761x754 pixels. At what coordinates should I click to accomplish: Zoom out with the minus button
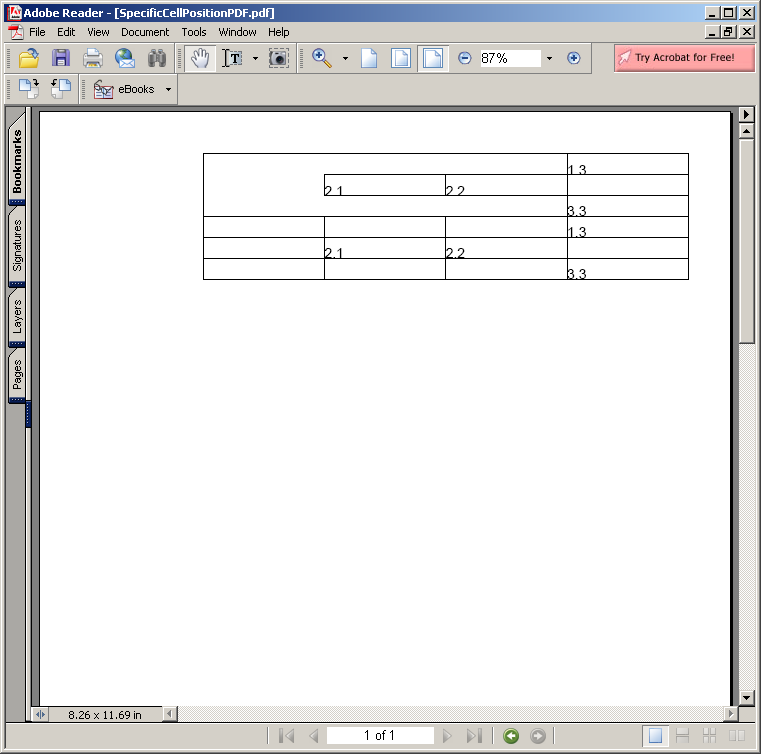click(464, 58)
